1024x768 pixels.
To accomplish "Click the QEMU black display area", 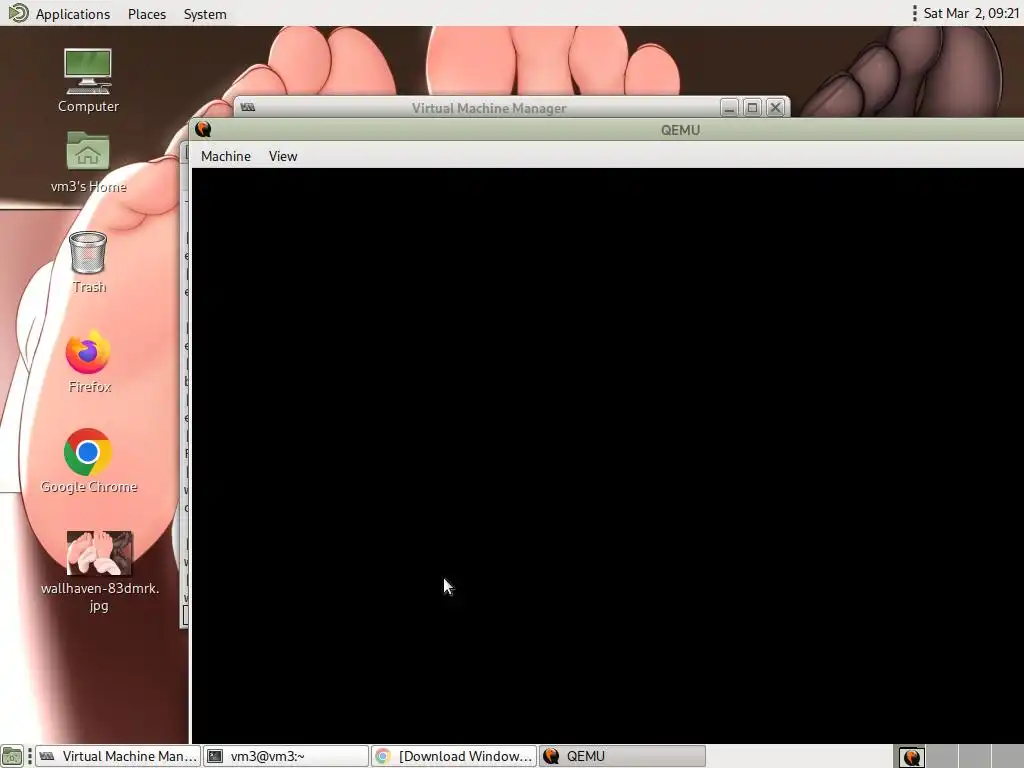I will point(607,455).
